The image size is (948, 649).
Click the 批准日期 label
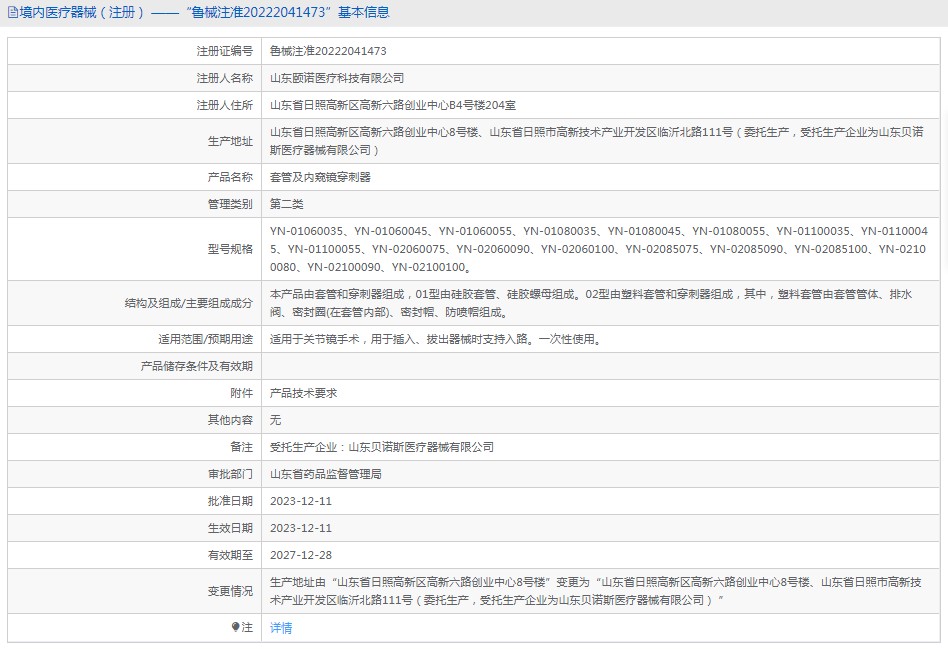[x=230, y=501]
